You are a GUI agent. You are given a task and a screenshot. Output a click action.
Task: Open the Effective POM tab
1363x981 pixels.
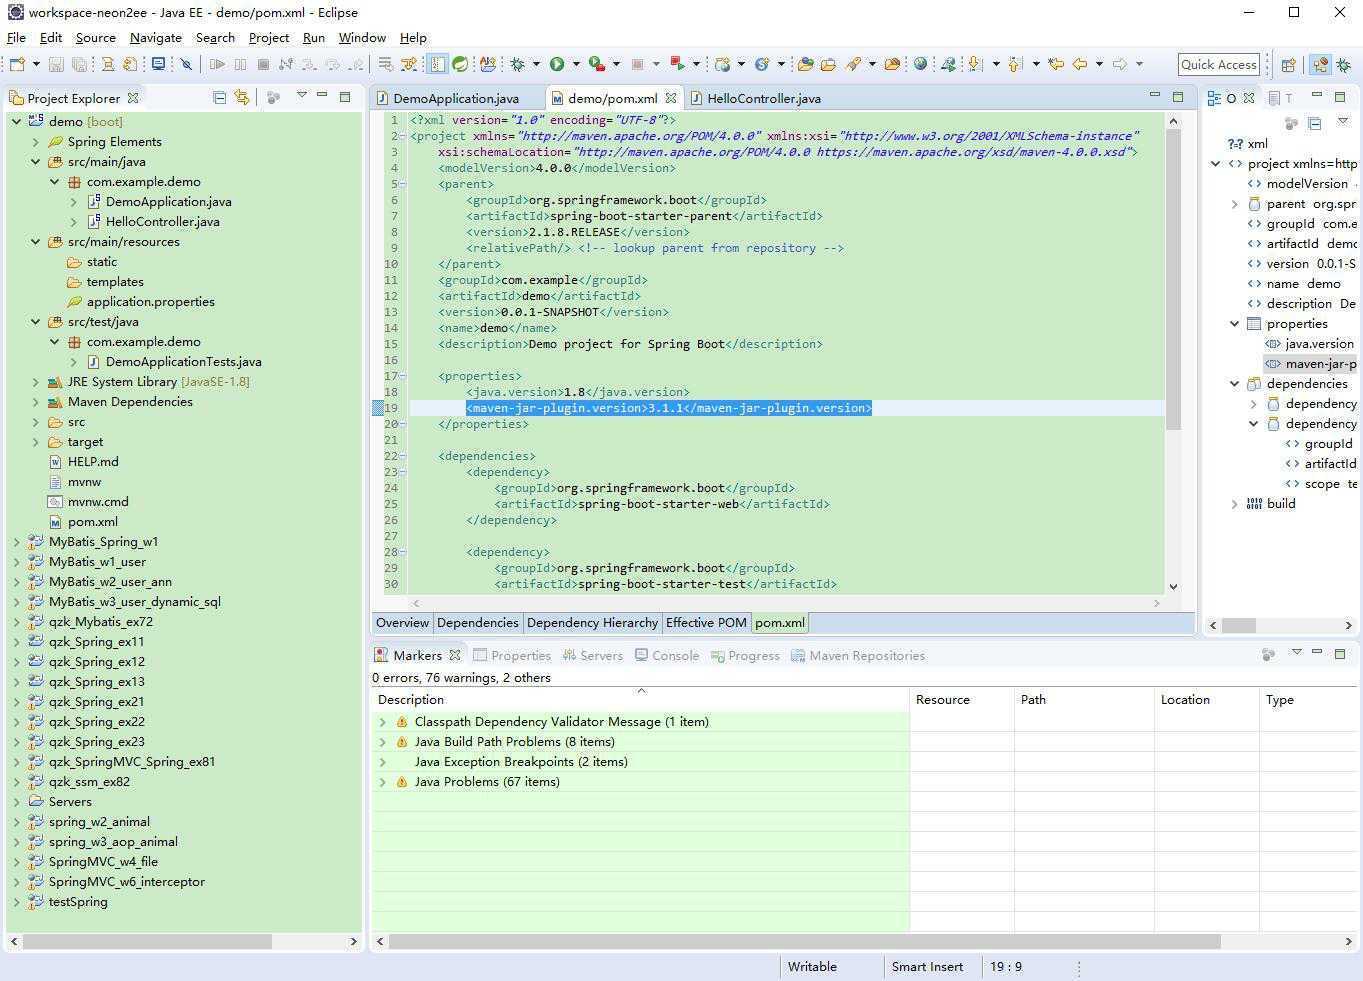tap(706, 622)
